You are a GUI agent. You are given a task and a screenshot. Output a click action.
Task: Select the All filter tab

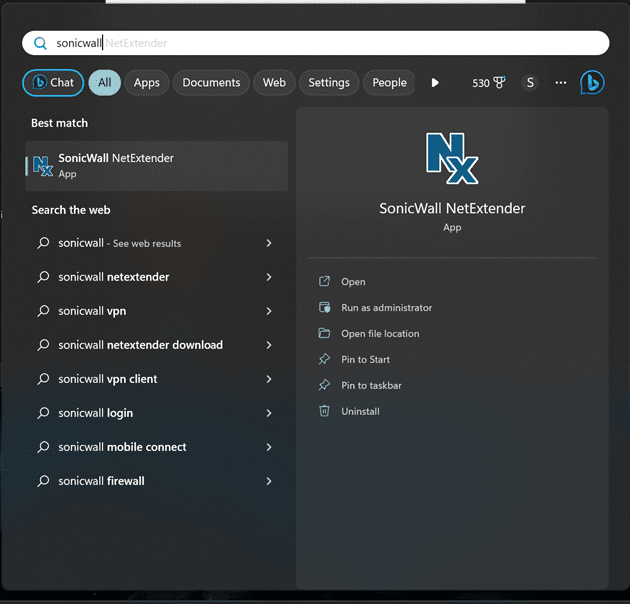(104, 83)
